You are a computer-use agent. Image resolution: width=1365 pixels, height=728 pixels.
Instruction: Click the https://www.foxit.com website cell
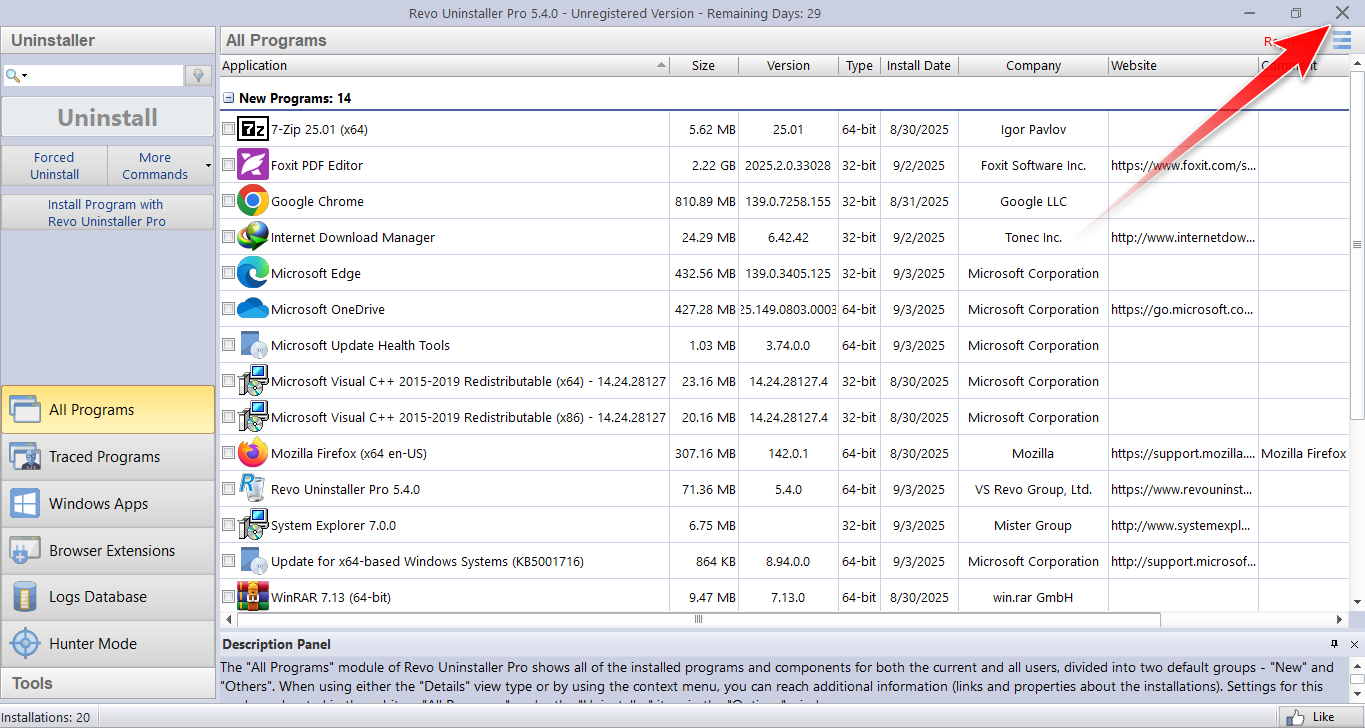pos(1183,165)
